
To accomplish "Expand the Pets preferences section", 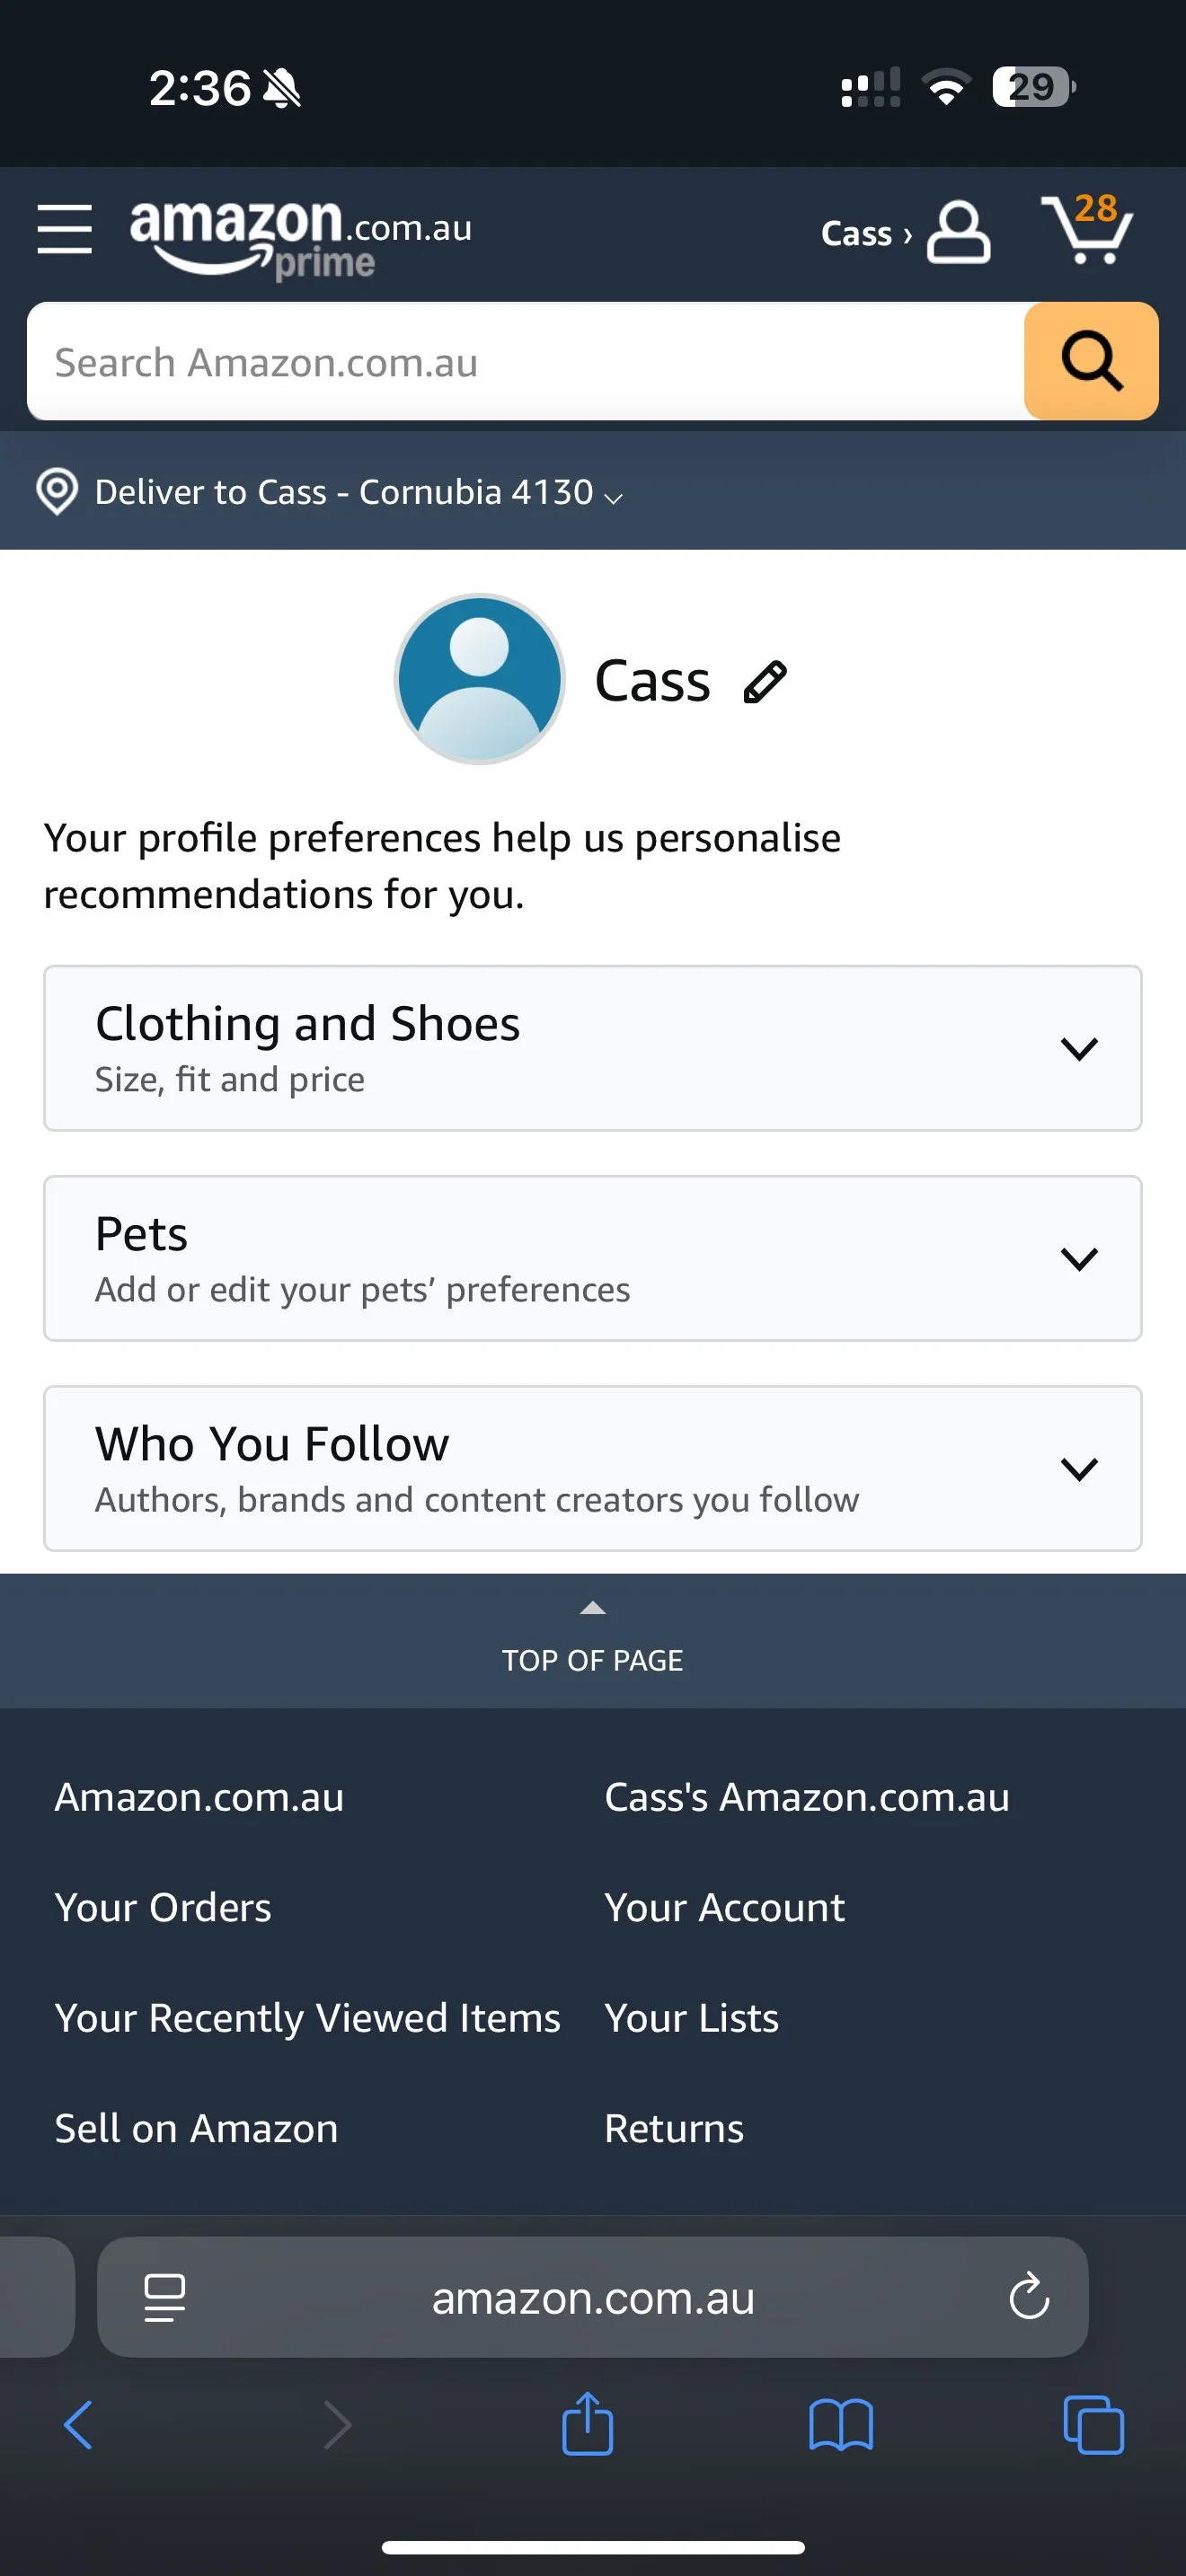I will click(592, 1258).
